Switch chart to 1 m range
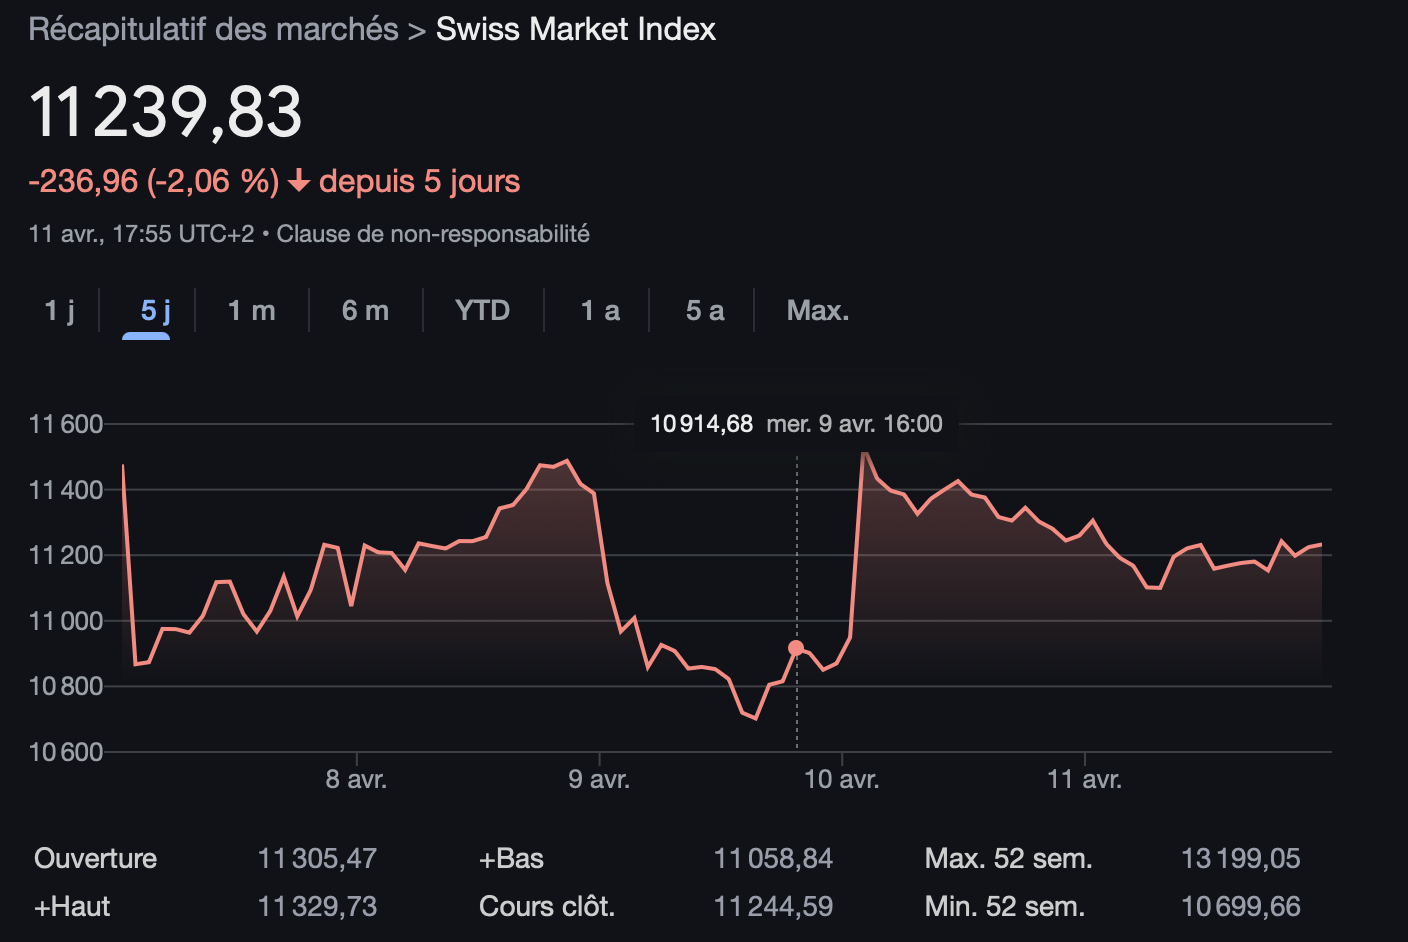This screenshot has width=1408, height=942. point(252,311)
